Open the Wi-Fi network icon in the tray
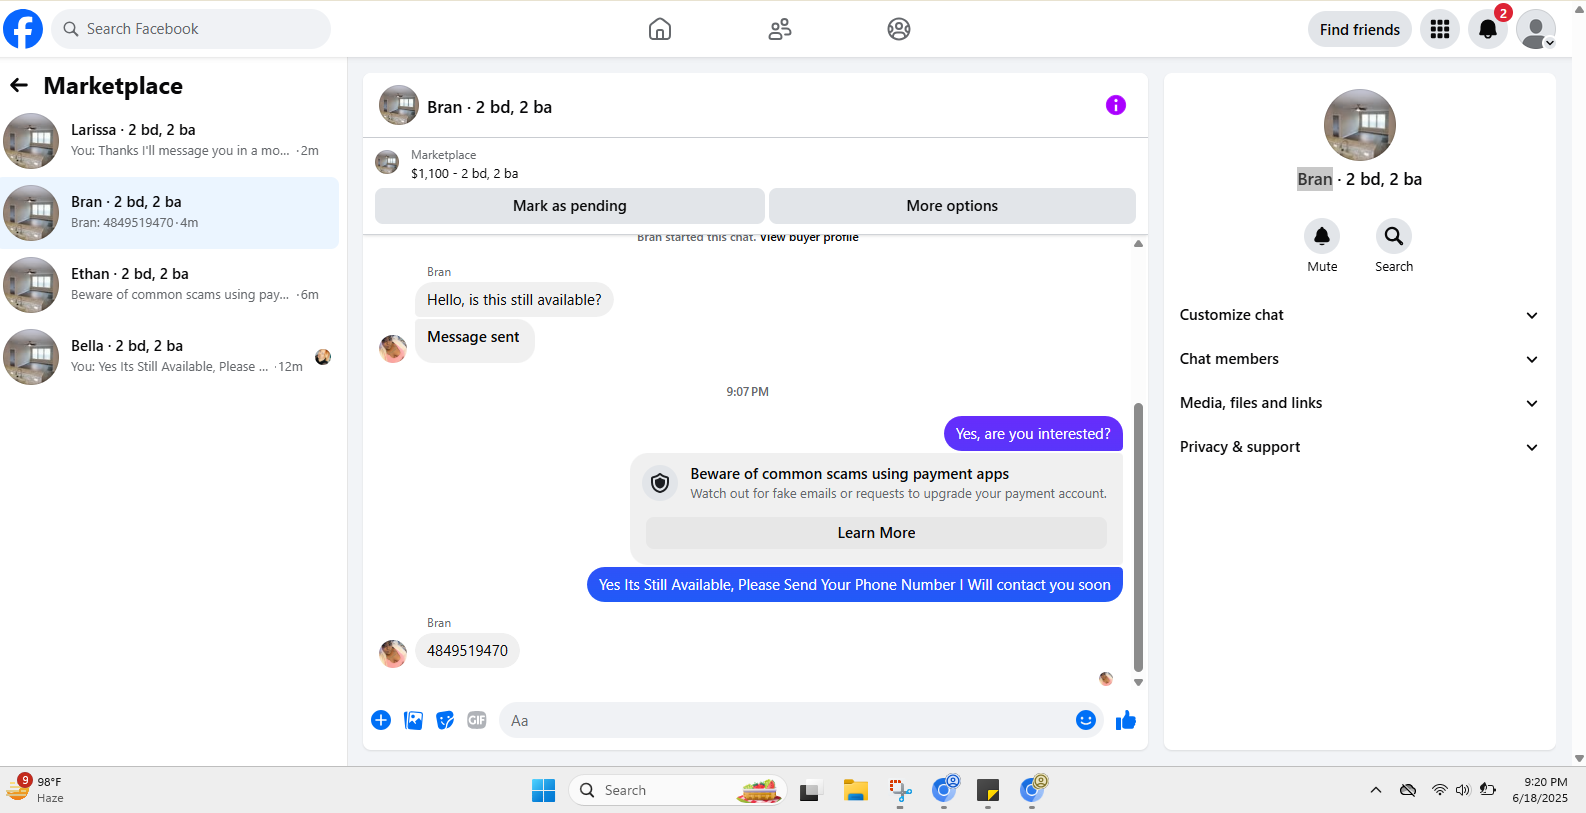 (x=1439, y=790)
